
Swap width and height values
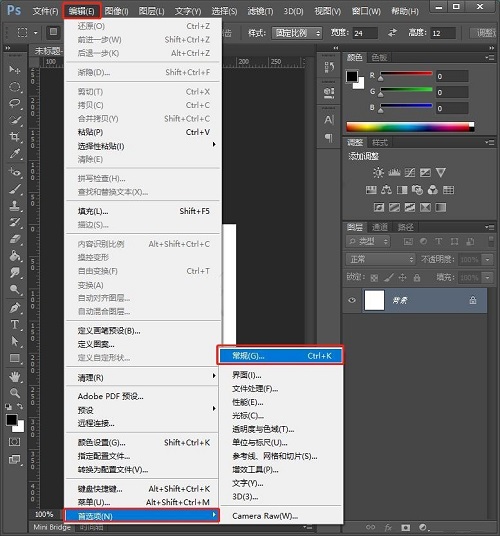coord(392,33)
